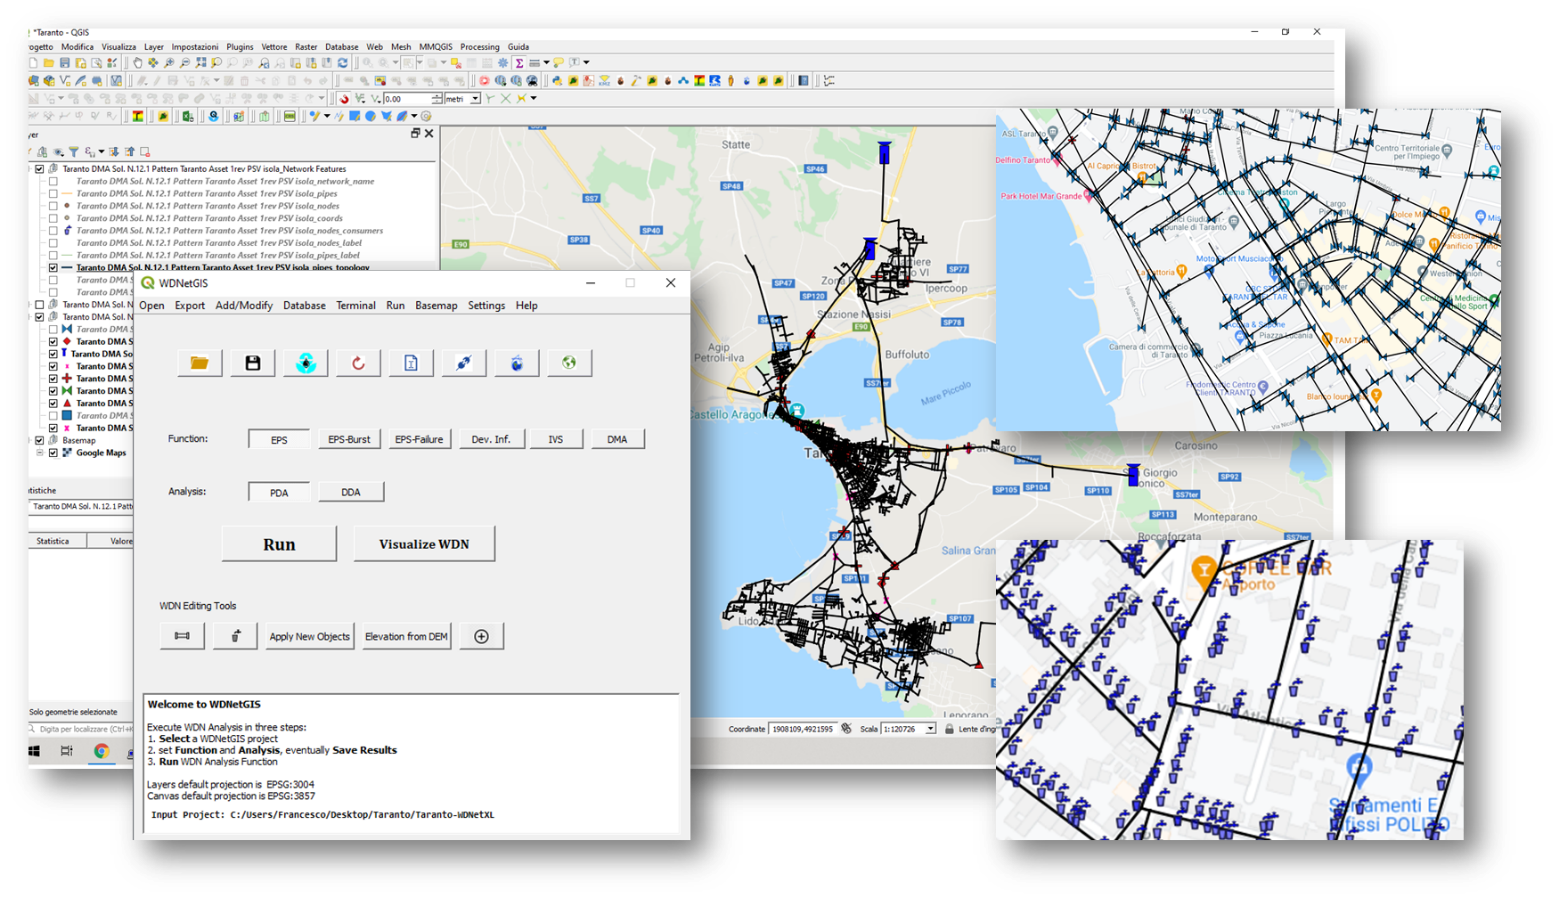Click the Apply New Objects button
1559x898 pixels.
(309, 636)
